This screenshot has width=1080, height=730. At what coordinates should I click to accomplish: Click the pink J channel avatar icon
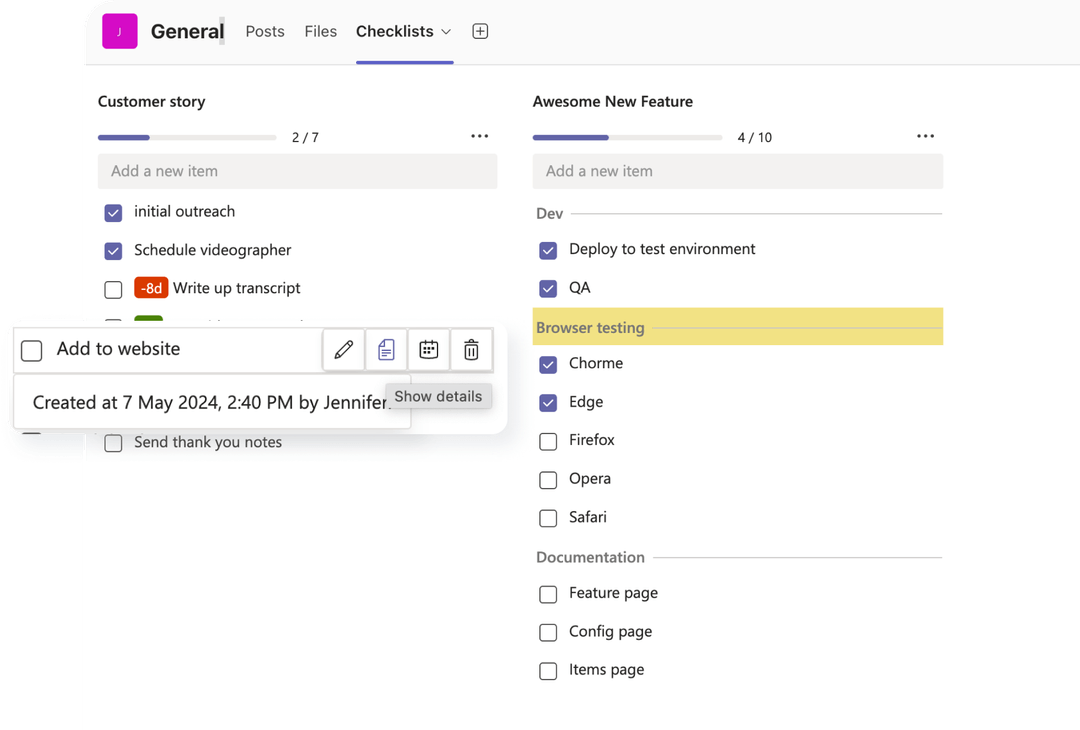click(x=119, y=31)
